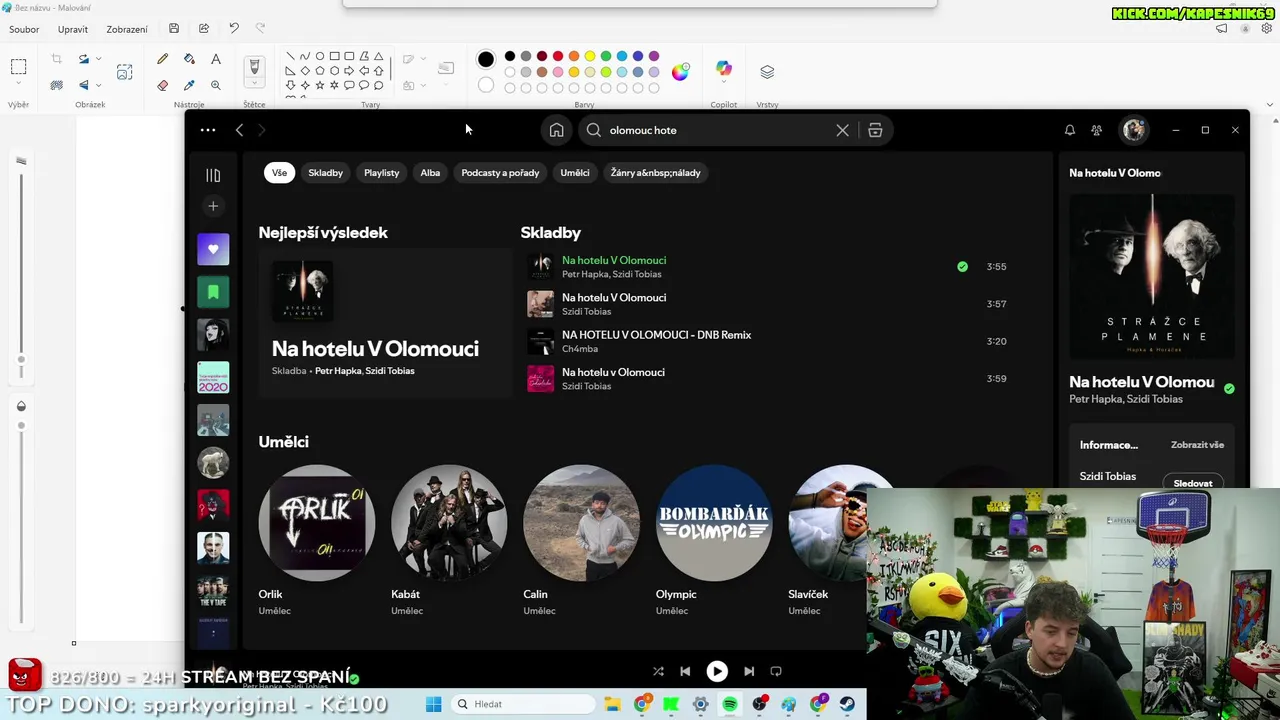Select Paint primary black color circle

(486, 59)
